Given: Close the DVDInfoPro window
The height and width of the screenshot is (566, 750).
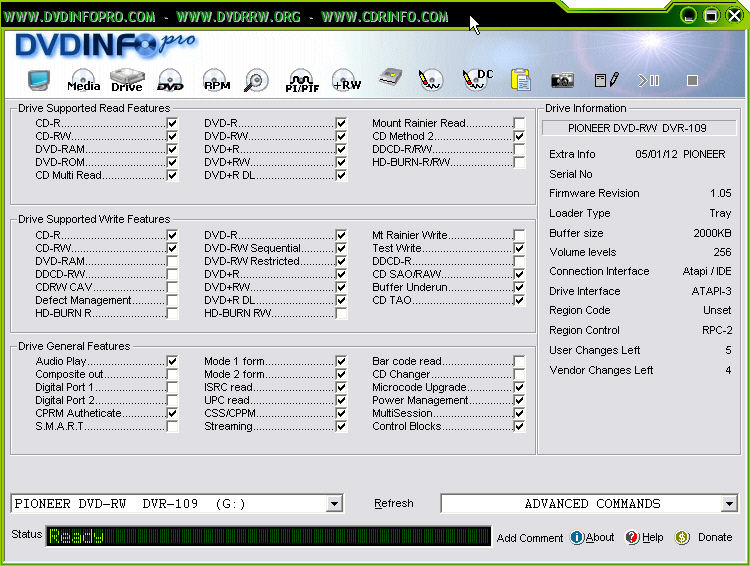Looking at the screenshot, I should (734, 16).
